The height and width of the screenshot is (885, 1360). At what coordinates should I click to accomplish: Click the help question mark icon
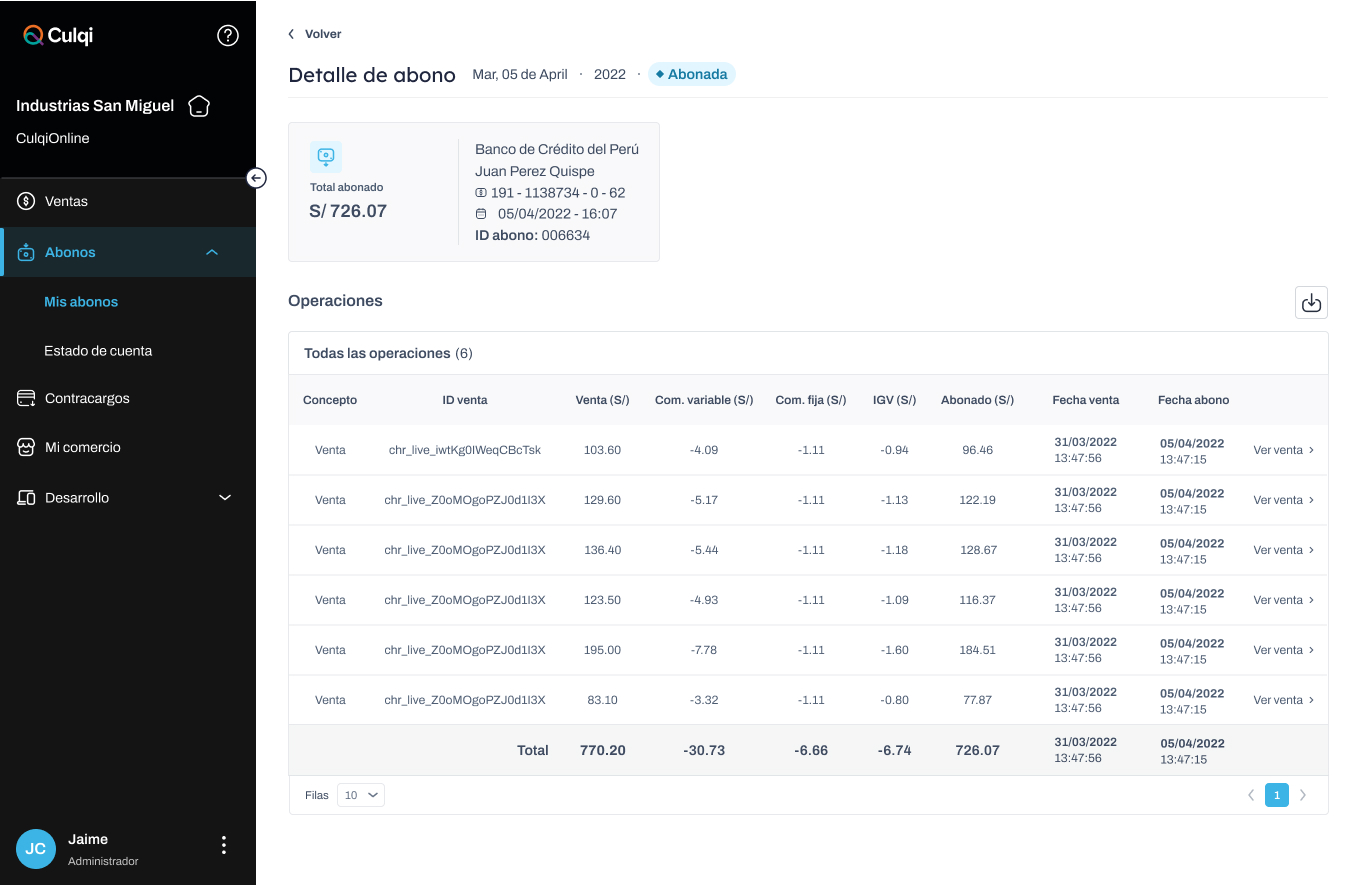pos(228,36)
